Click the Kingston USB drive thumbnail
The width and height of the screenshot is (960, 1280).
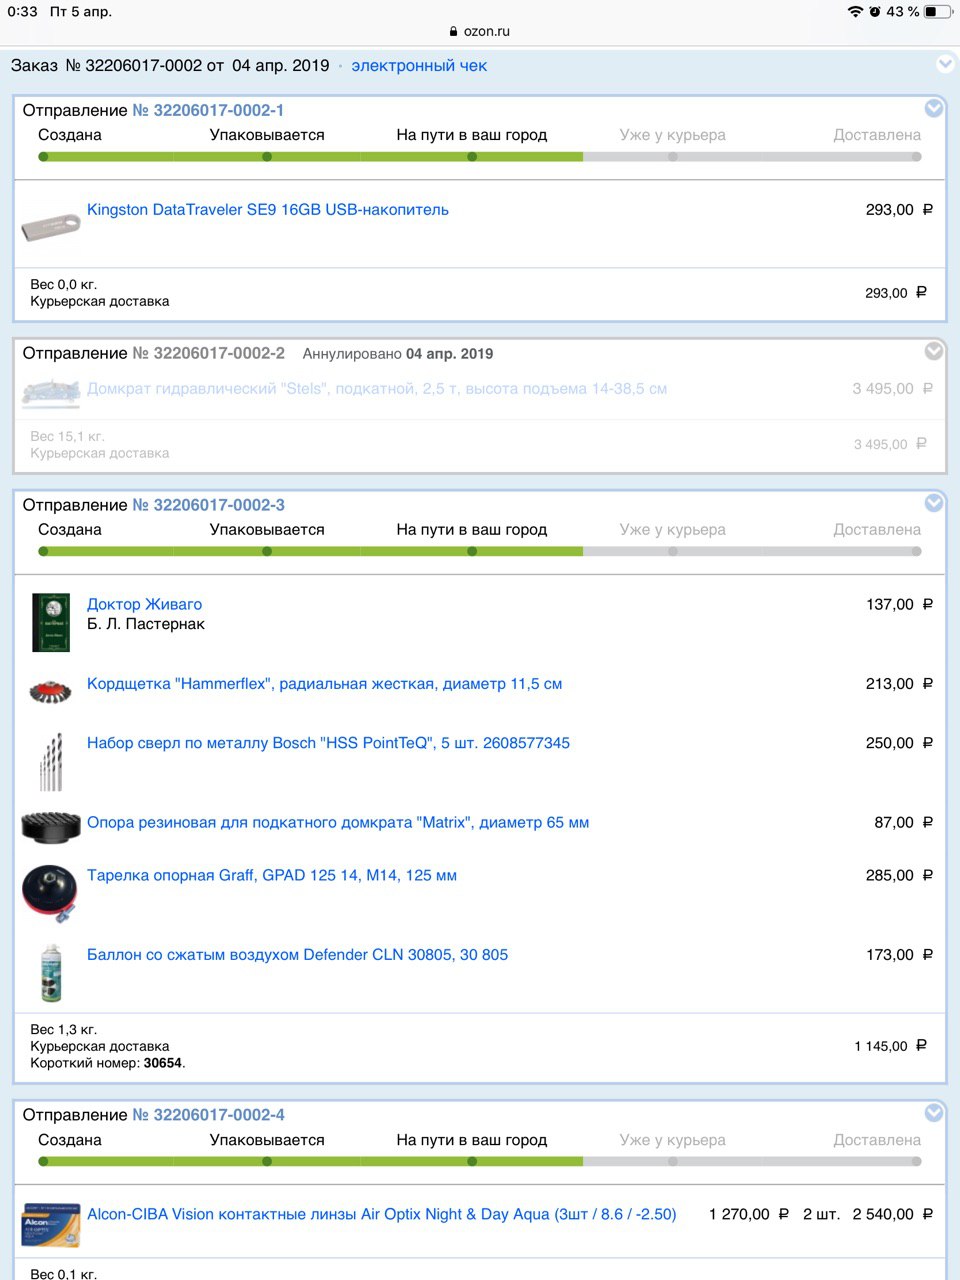click(50, 226)
